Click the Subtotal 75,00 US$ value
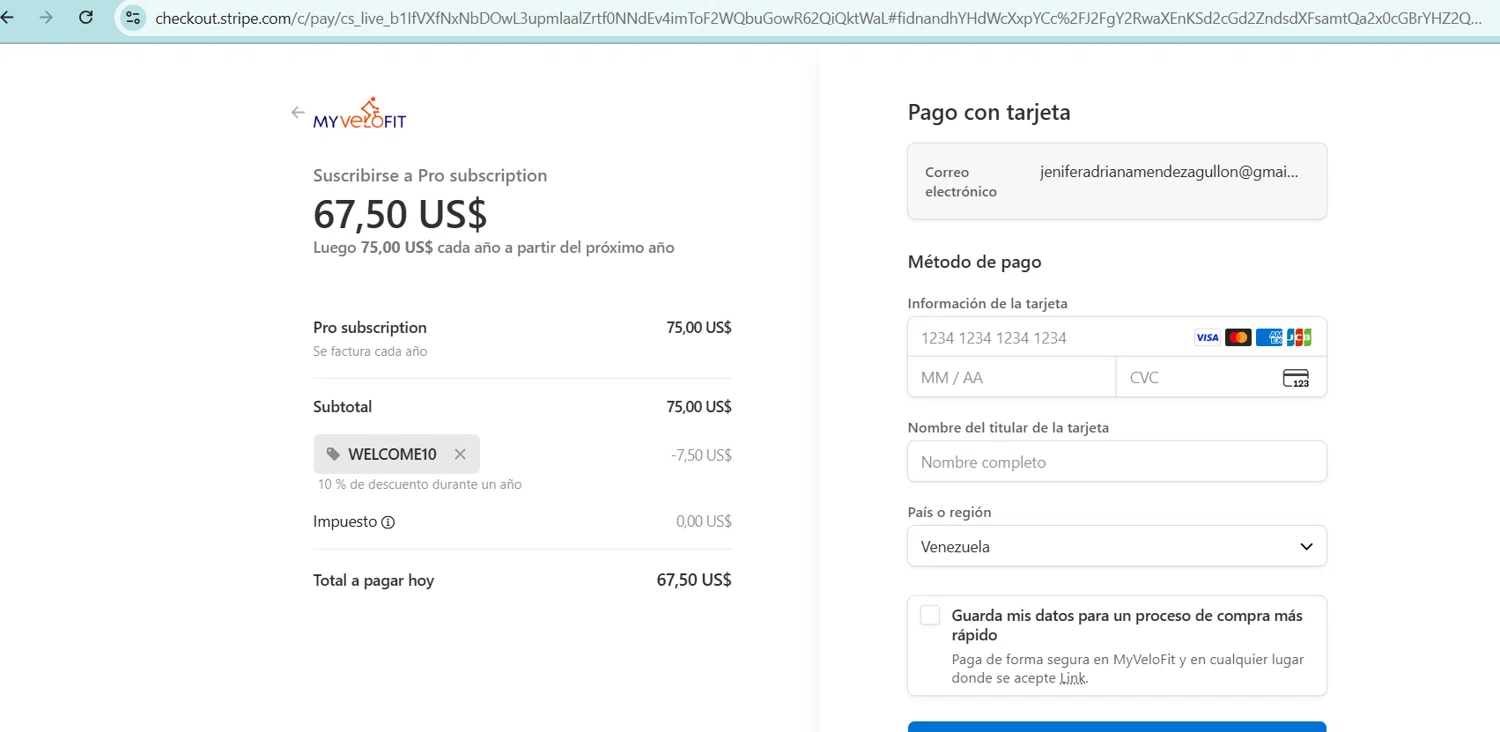The width and height of the screenshot is (1500, 732). [x=699, y=407]
